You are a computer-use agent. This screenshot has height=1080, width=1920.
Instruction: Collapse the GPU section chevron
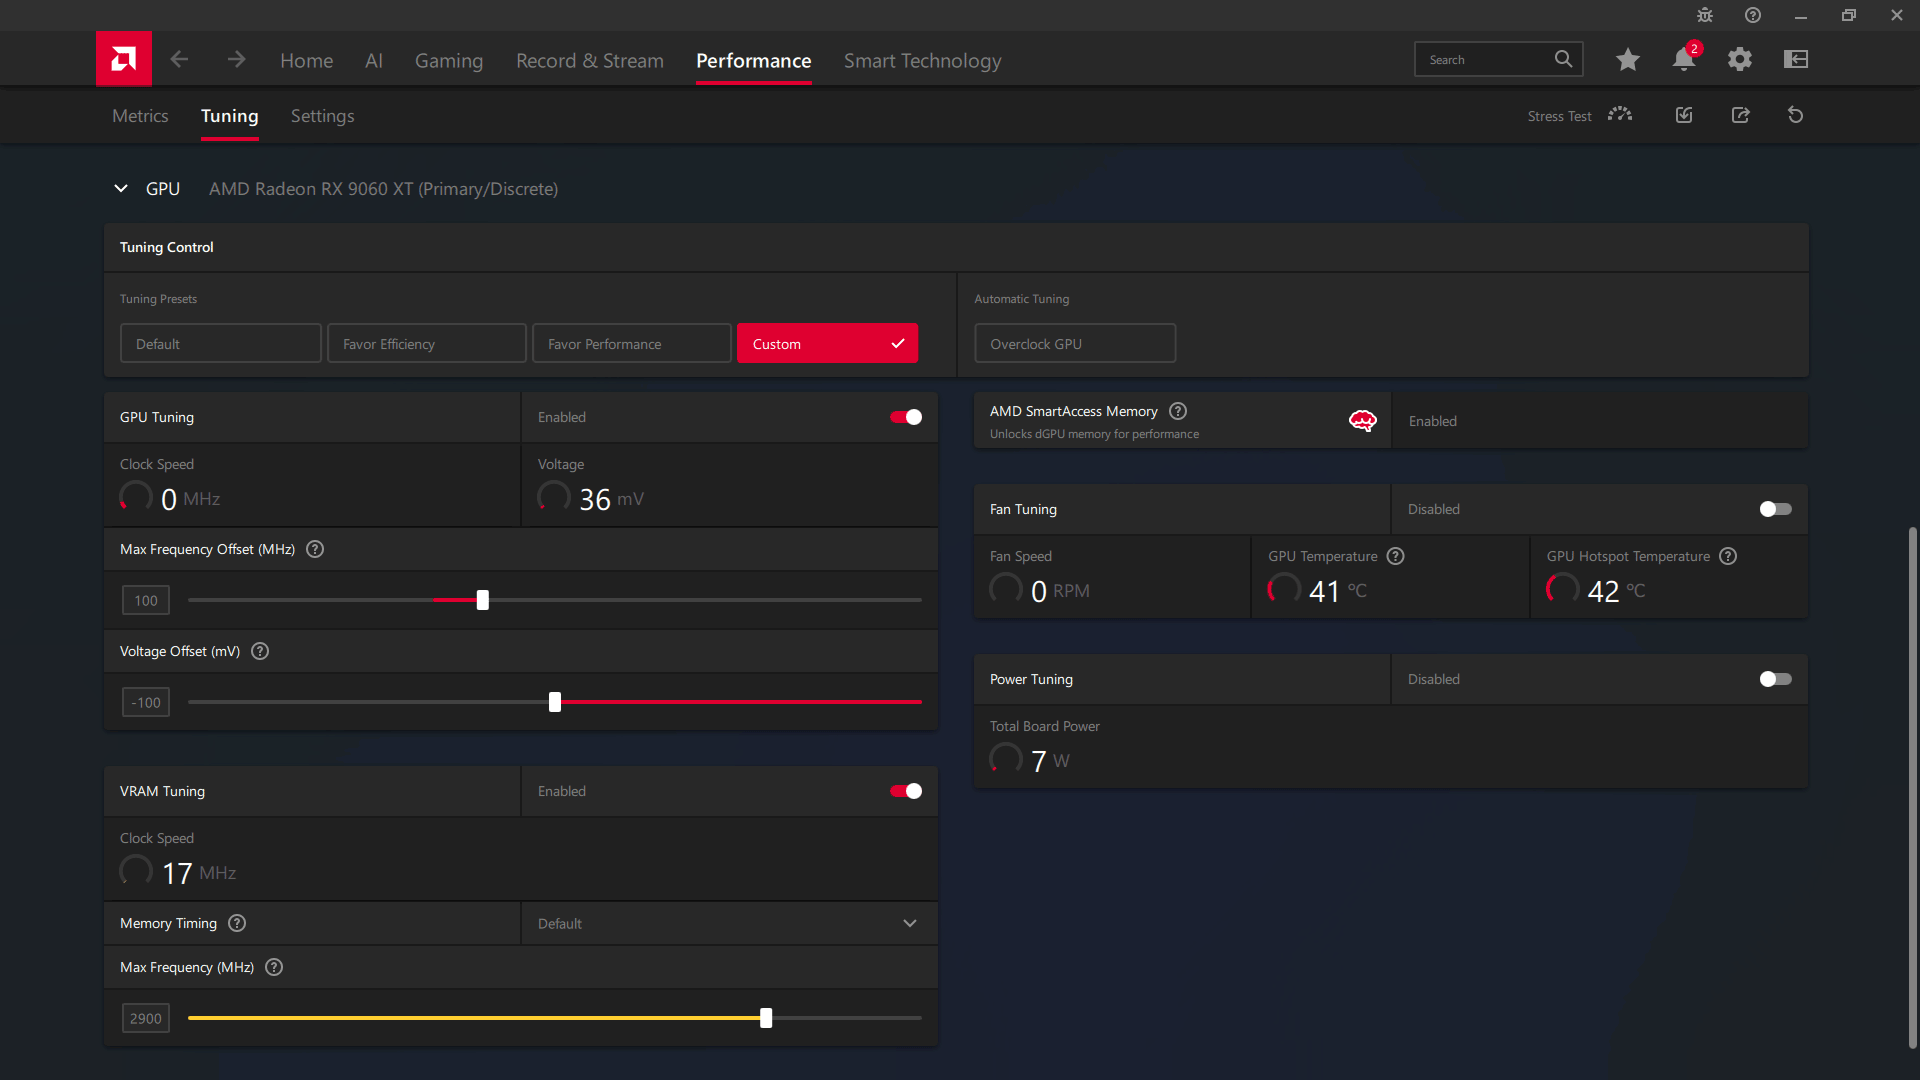(121, 189)
